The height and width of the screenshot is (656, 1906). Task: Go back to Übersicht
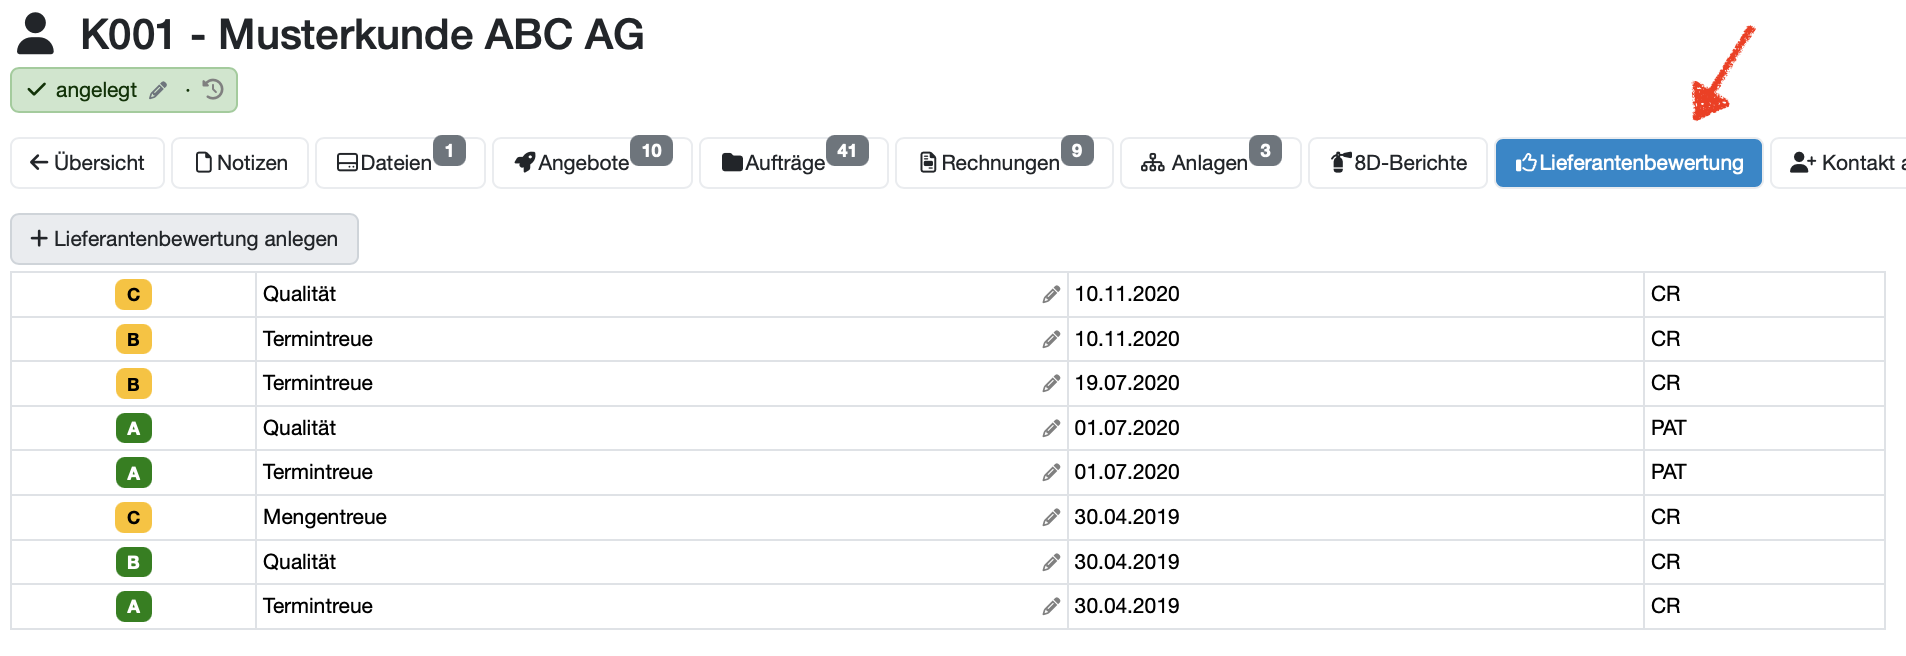pos(87,163)
